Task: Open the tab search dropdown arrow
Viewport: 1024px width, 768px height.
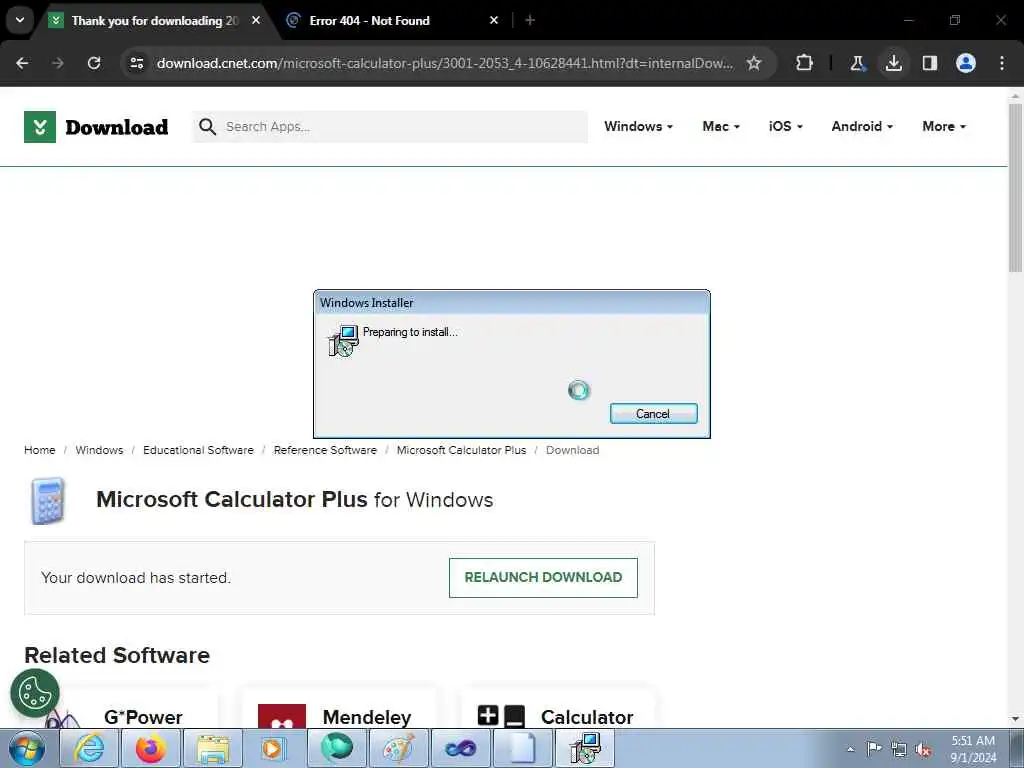Action: click(20, 20)
